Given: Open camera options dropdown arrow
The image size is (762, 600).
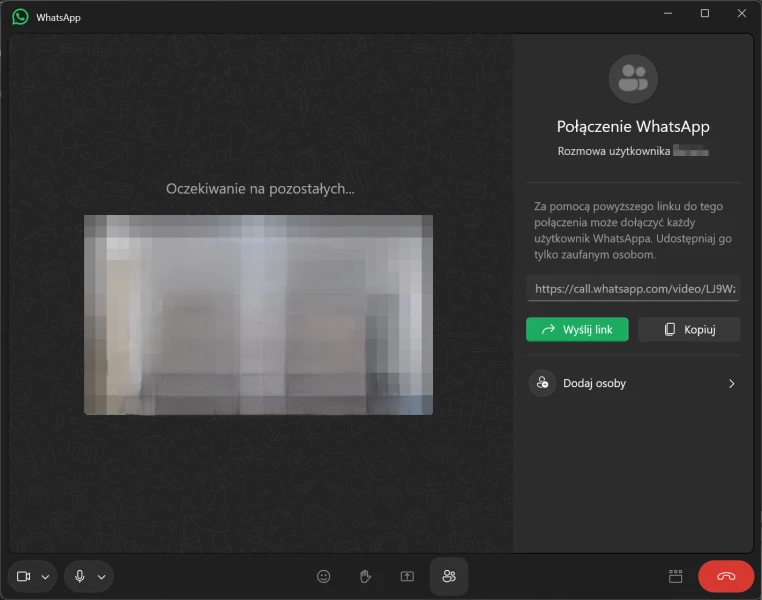Looking at the screenshot, I should (x=45, y=577).
